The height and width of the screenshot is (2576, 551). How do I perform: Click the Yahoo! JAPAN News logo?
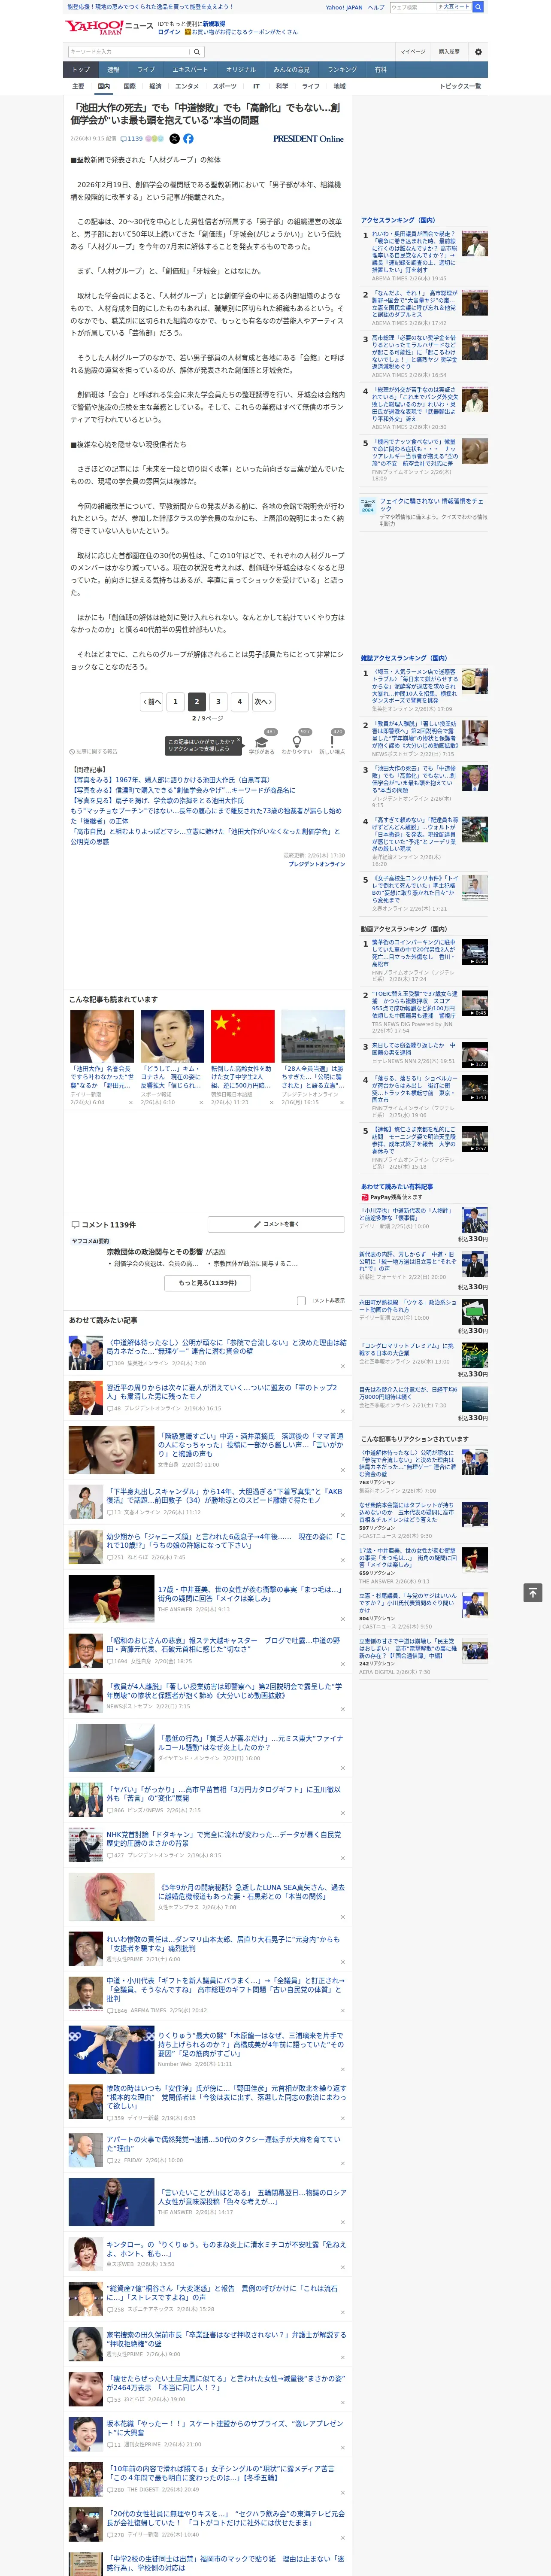(x=110, y=27)
